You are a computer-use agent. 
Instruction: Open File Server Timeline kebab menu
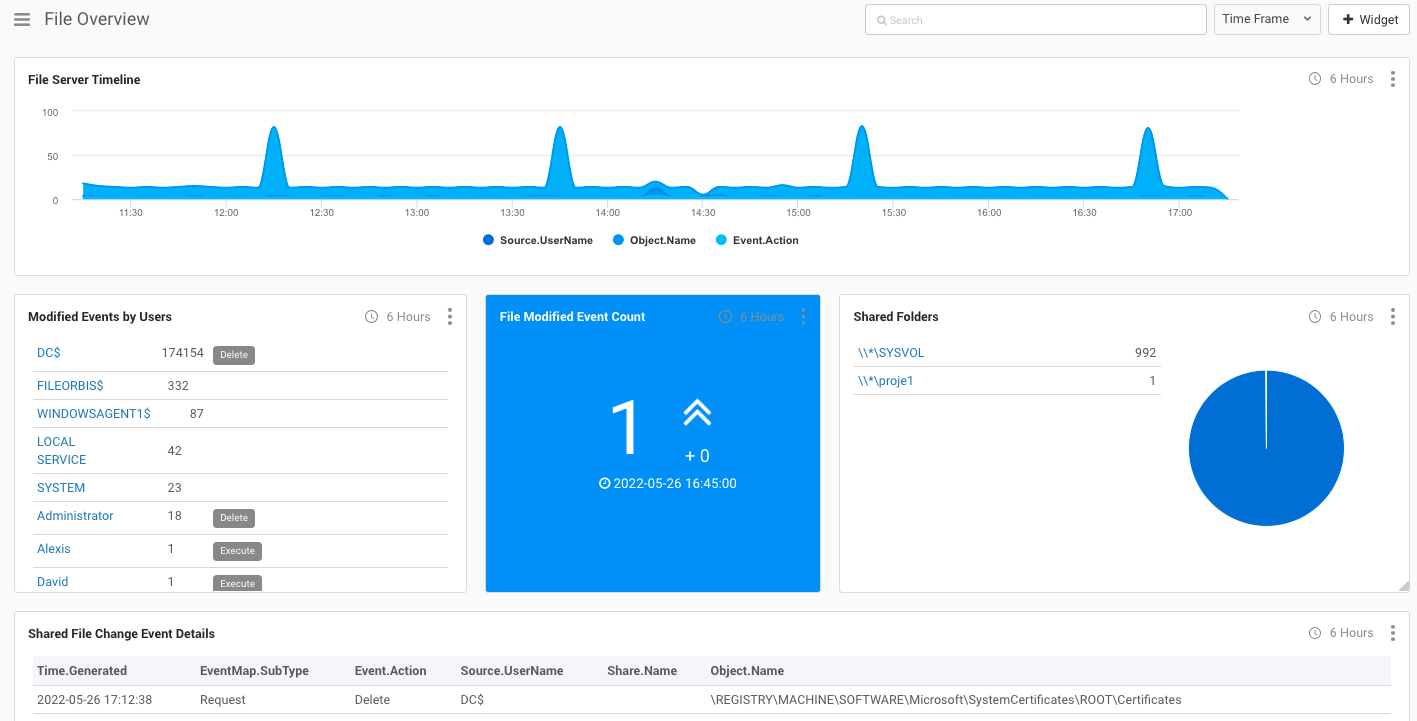[x=1393, y=79]
